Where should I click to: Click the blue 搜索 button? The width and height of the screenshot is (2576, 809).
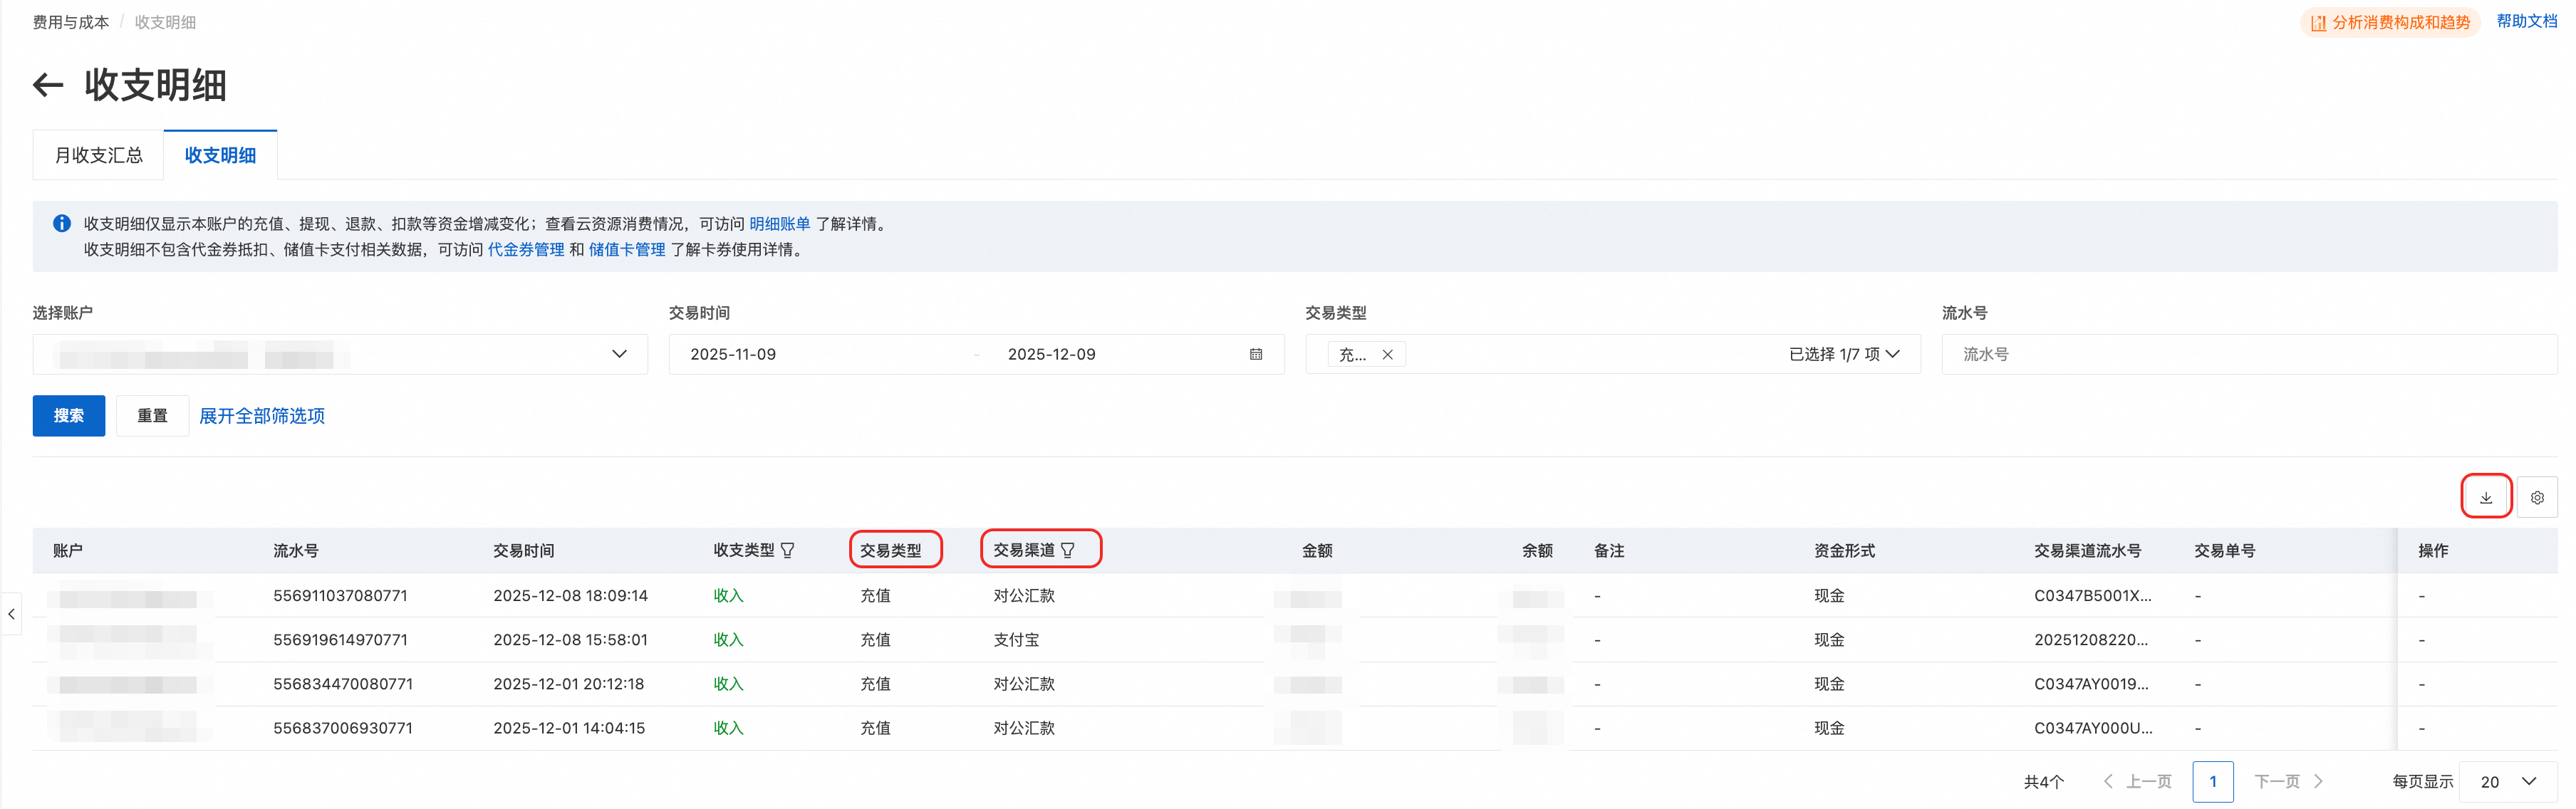tap(68, 416)
